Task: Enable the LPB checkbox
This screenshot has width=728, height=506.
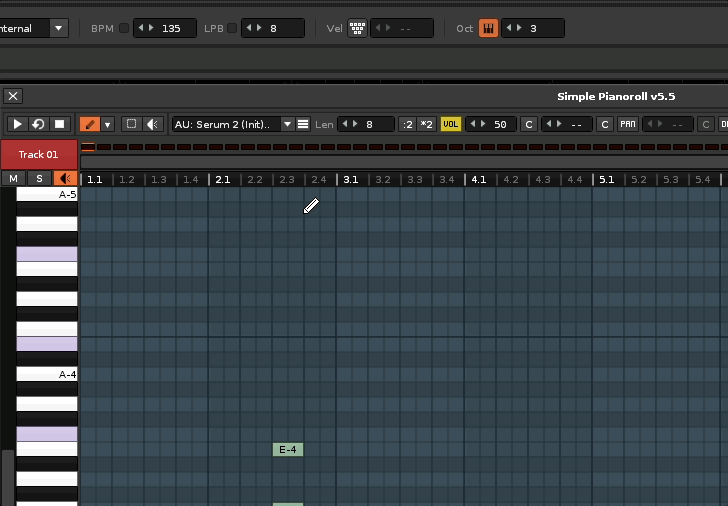Action: (x=232, y=28)
